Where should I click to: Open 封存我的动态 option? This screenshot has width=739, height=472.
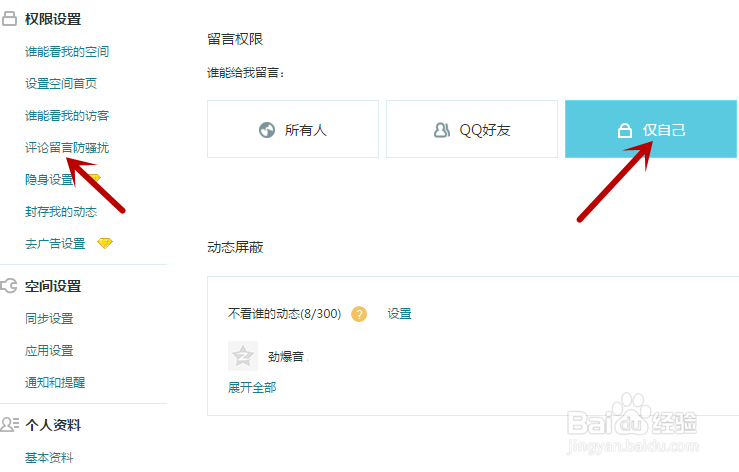61,212
